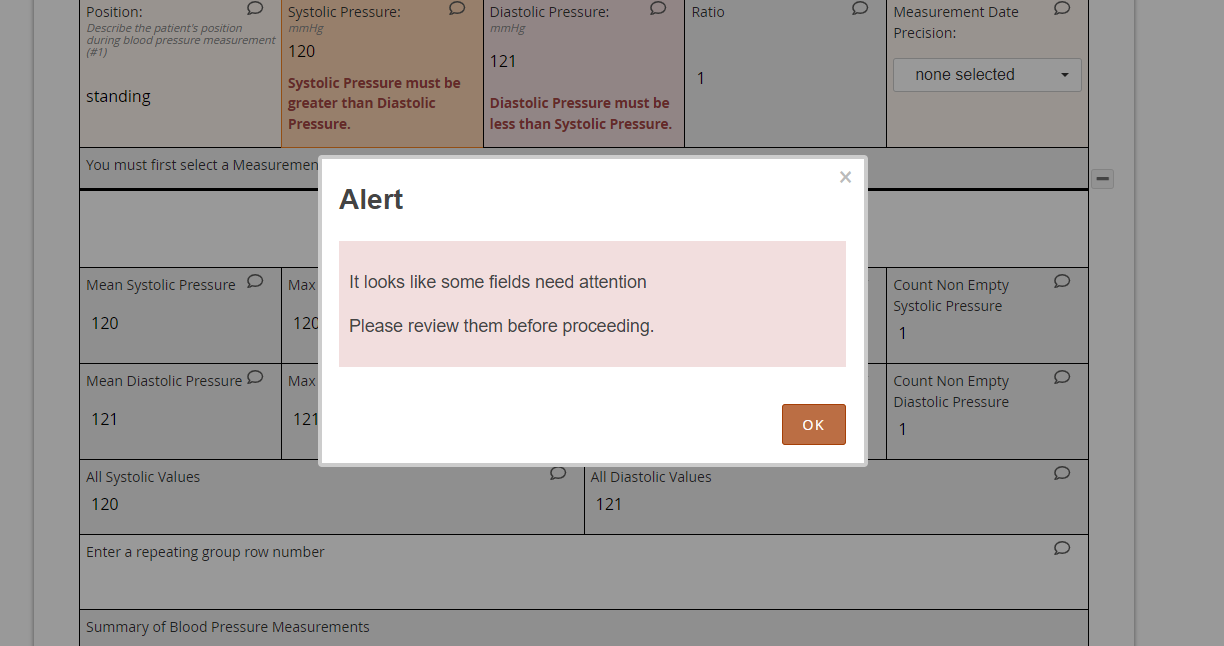
Task: Click the All Systolic Values comment icon
Action: point(558,473)
